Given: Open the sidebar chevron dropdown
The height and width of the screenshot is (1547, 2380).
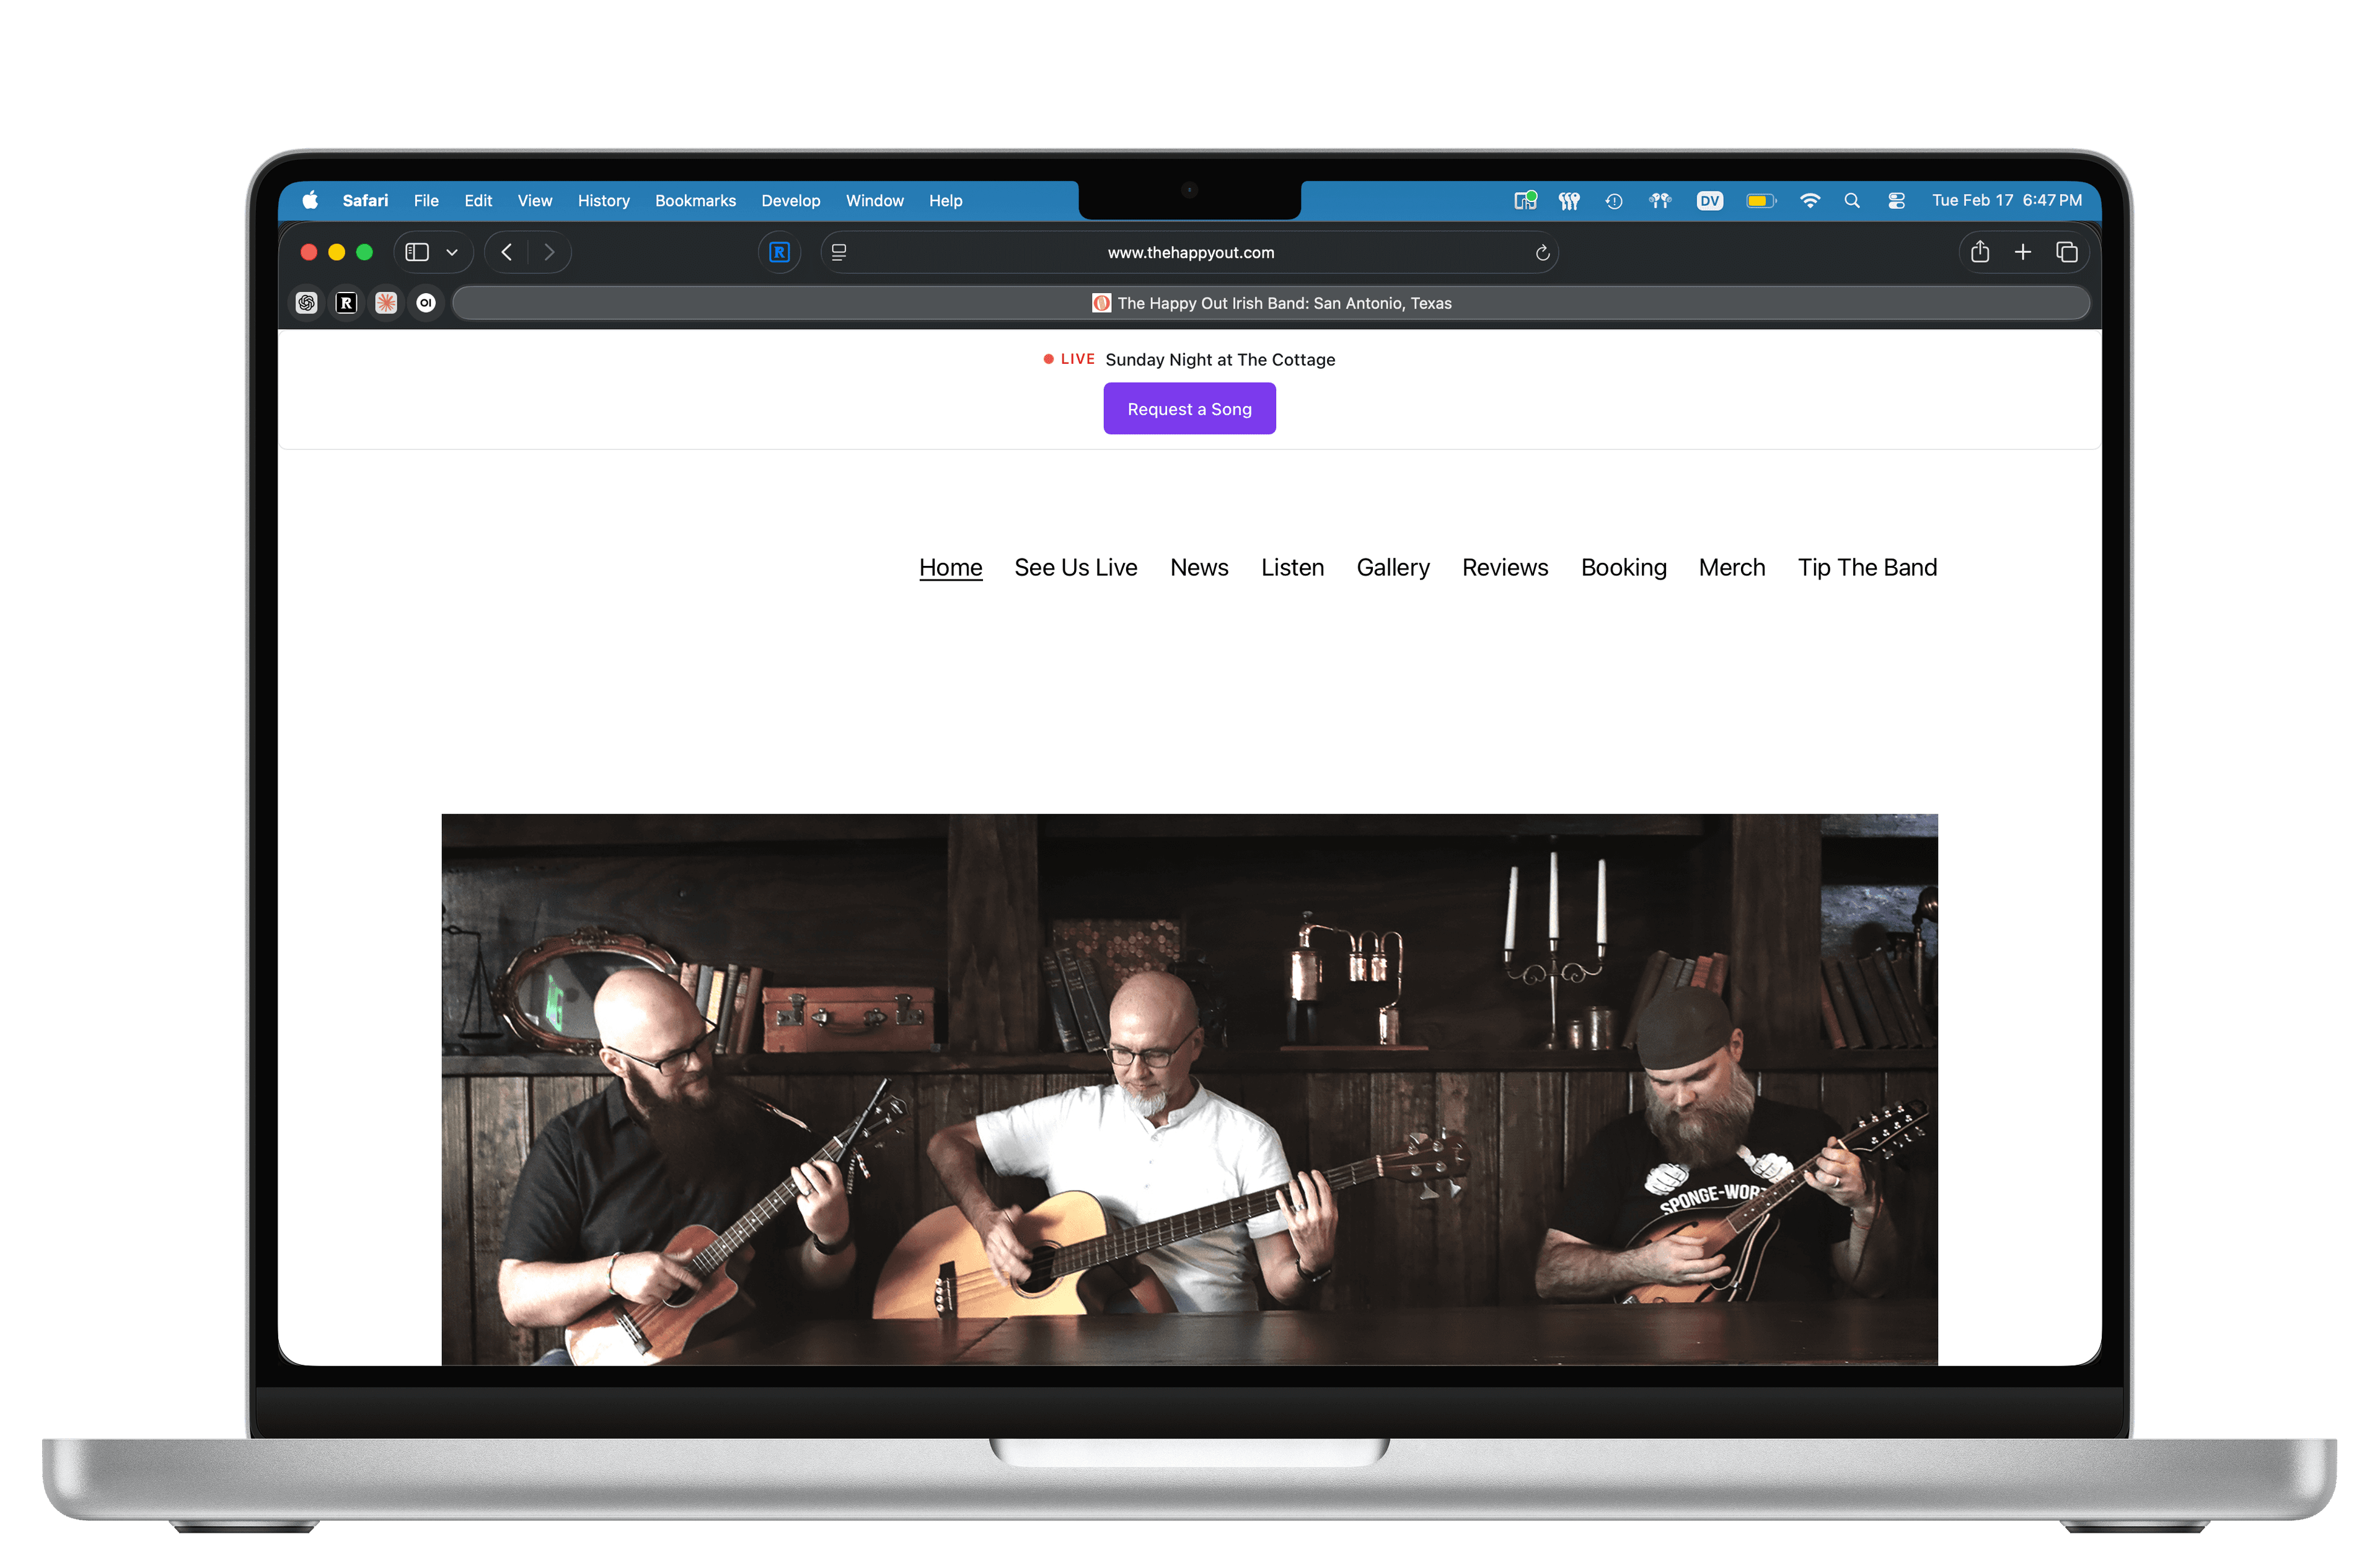Looking at the screenshot, I should click(x=451, y=252).
